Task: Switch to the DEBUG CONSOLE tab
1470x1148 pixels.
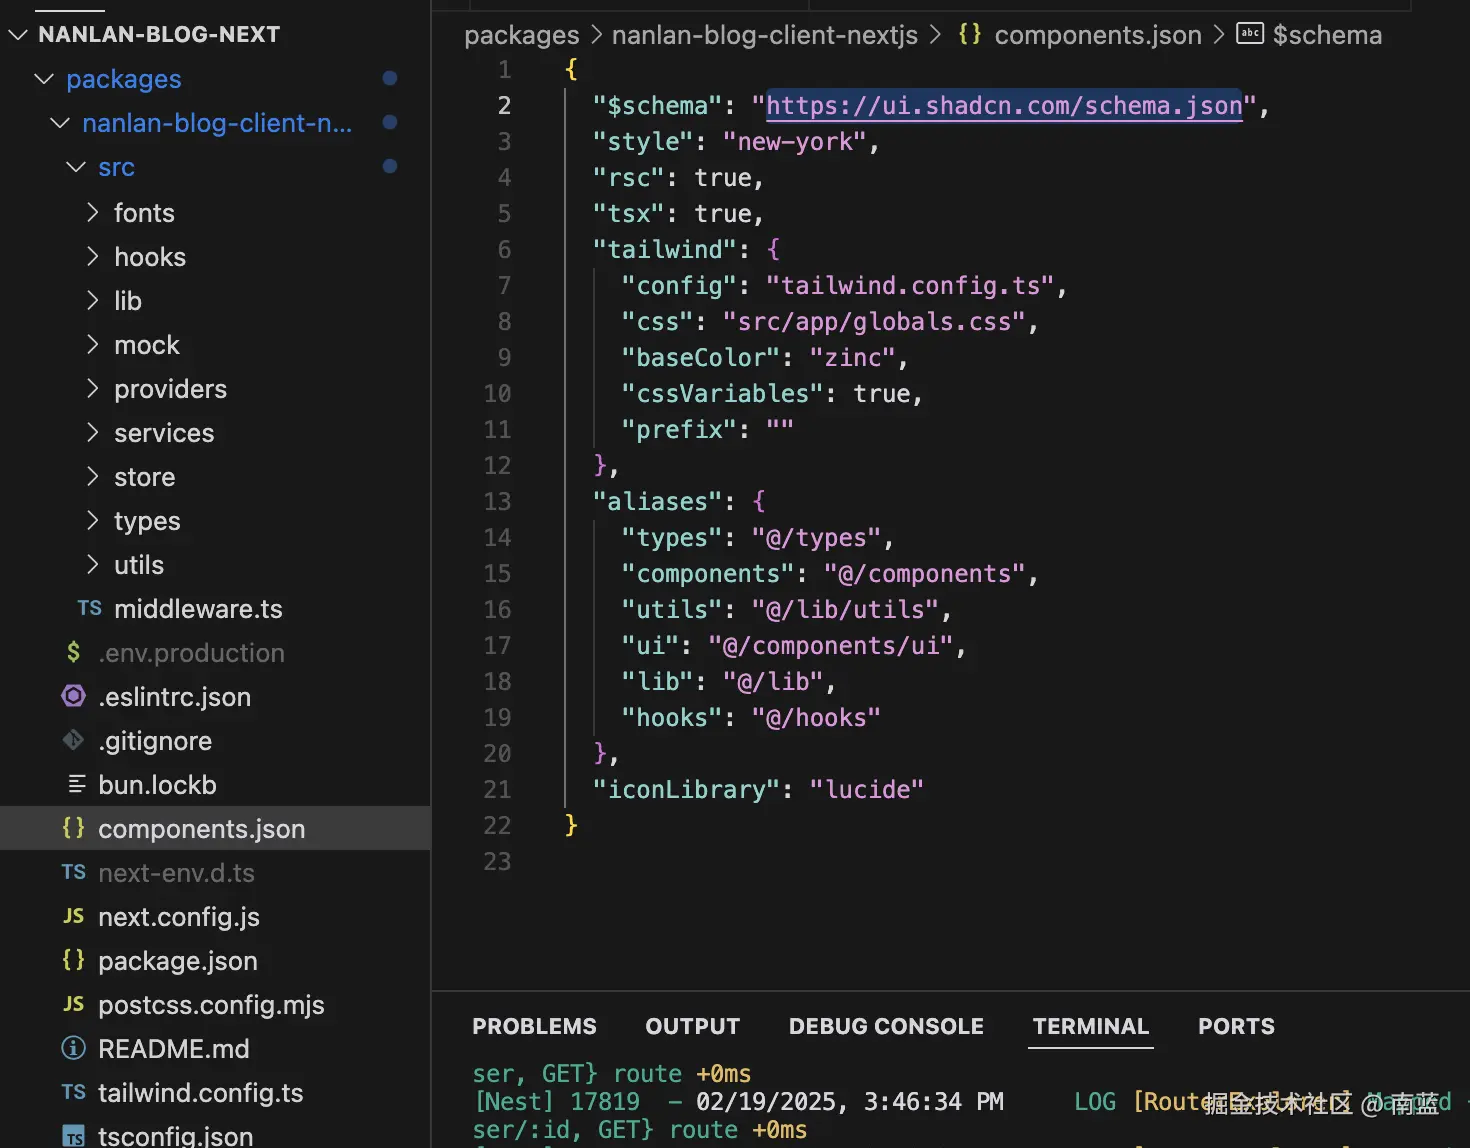Action: (886, 1026)
